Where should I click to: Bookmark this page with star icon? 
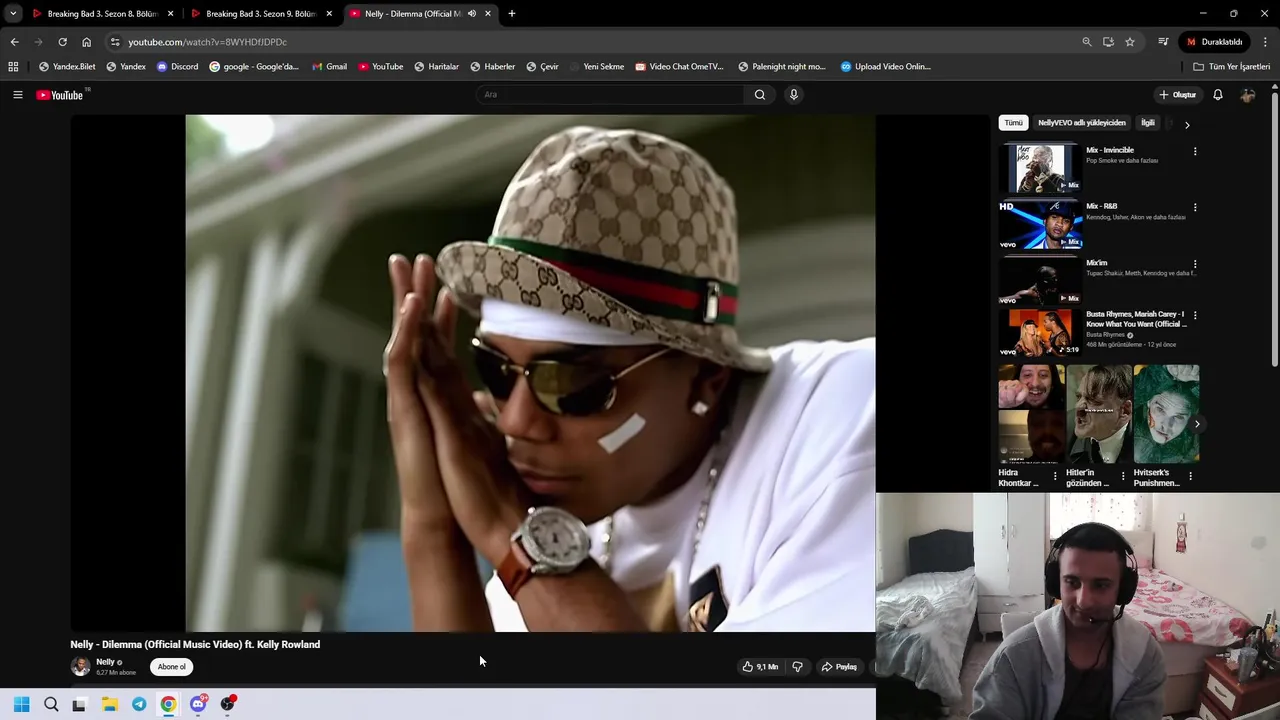1130,42
